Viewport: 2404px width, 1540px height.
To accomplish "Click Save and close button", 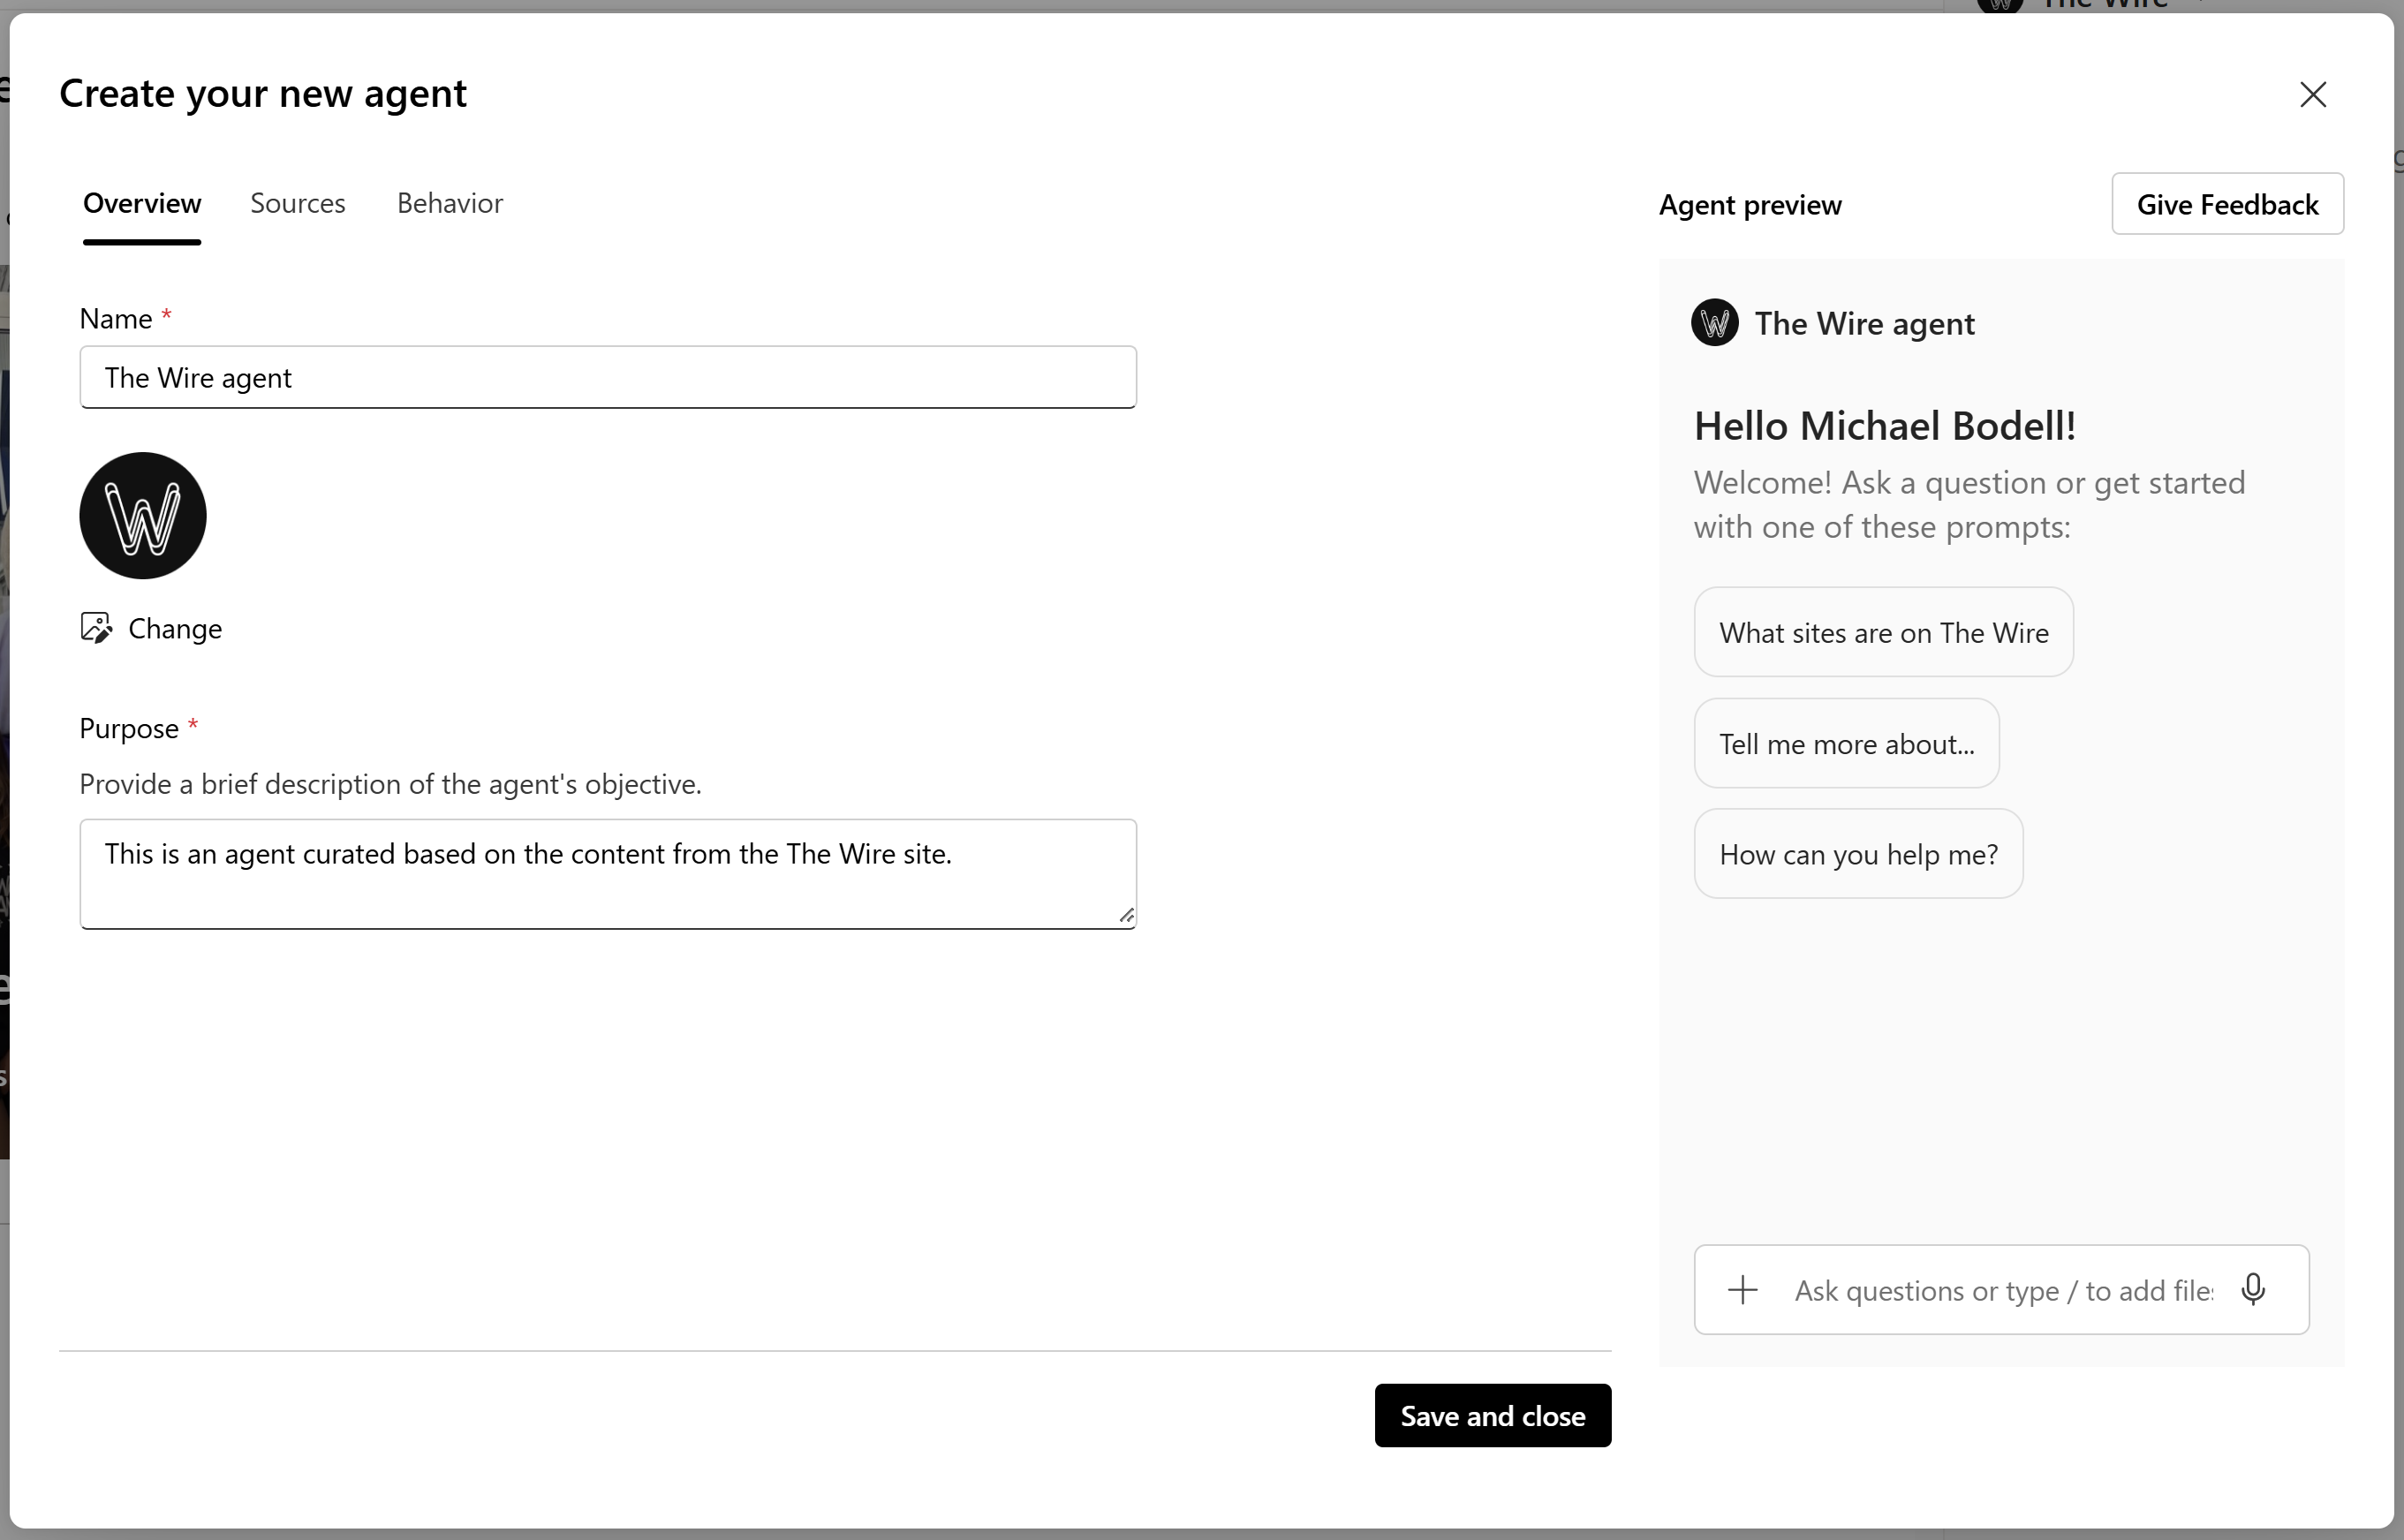I will click(x=1492, y=1416).
